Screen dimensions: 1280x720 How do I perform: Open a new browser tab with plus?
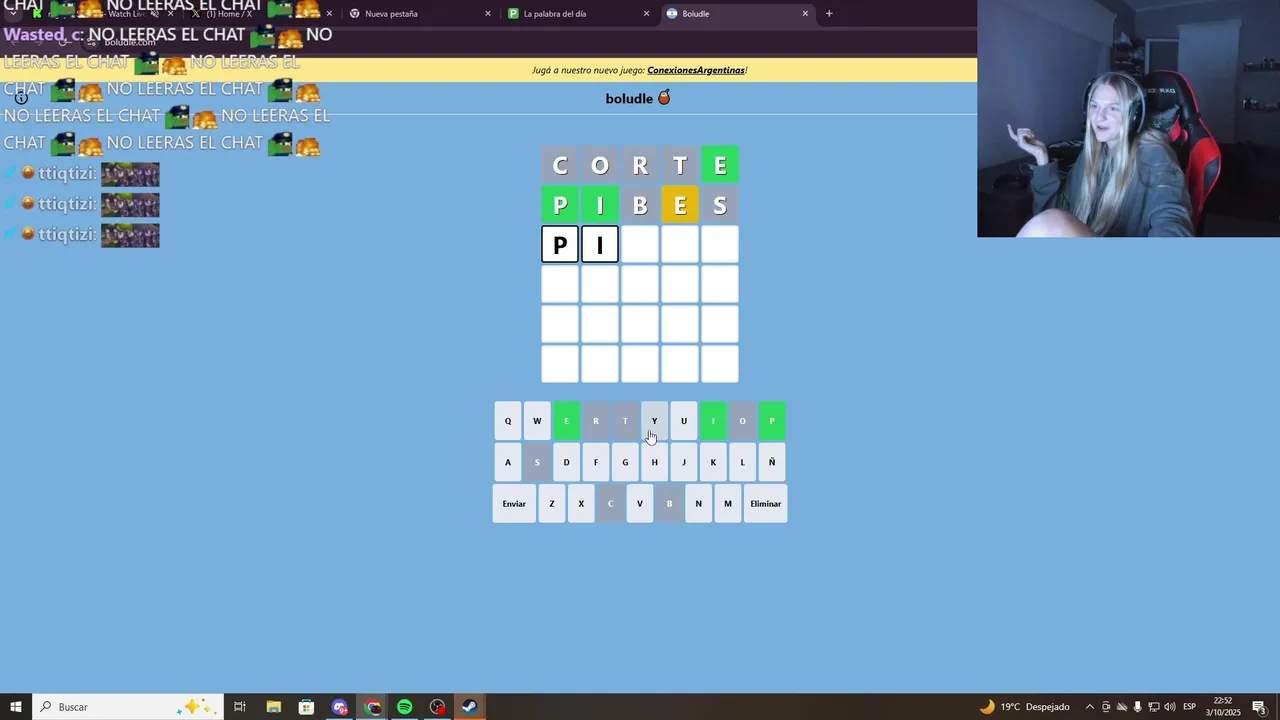coord(829,14)
